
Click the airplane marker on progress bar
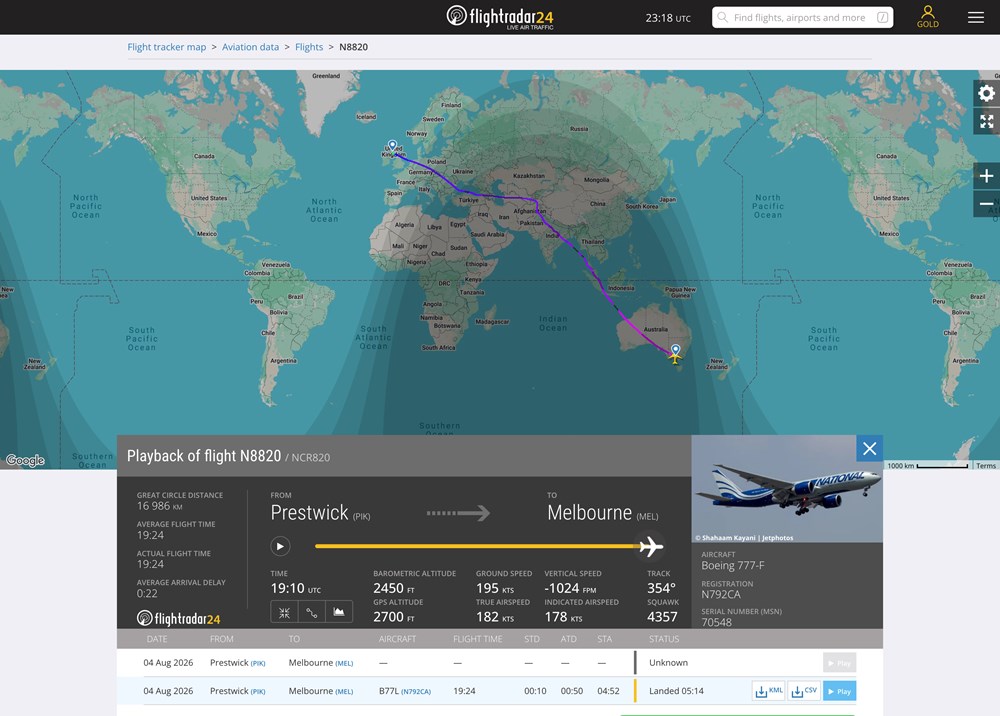(651, 546)
